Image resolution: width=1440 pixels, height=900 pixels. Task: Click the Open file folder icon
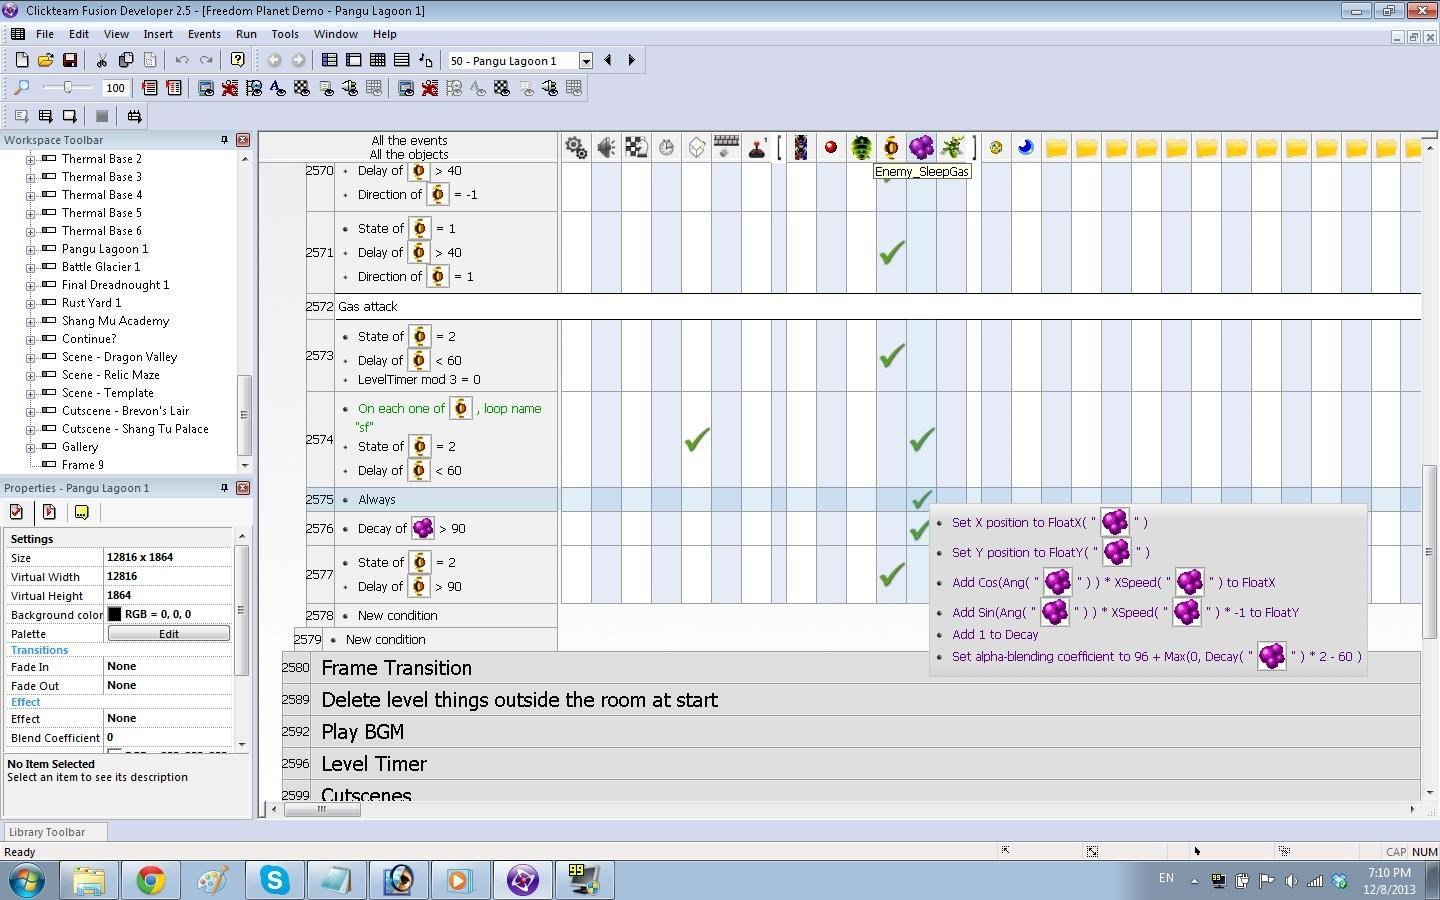coord(45,61)
